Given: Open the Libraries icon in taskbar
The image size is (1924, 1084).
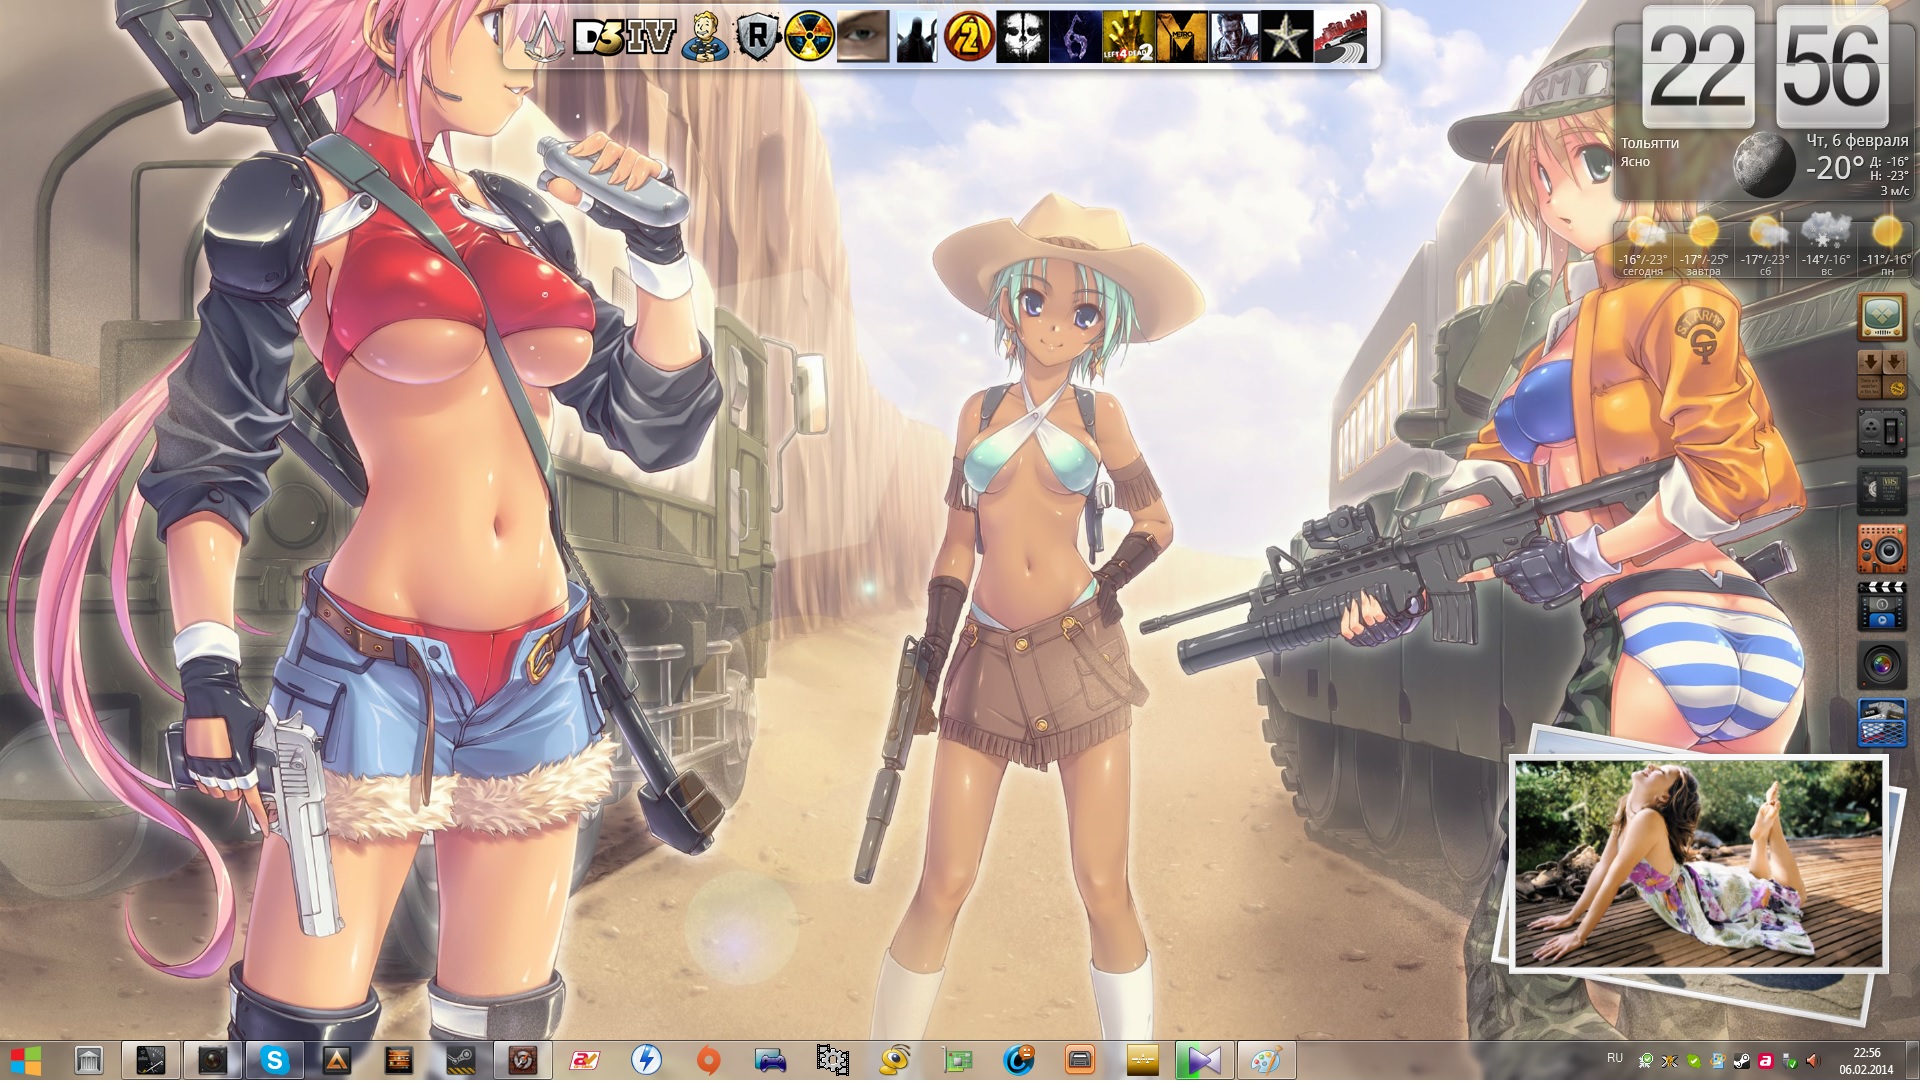Looking at the screenshot, I should 89,1062.
